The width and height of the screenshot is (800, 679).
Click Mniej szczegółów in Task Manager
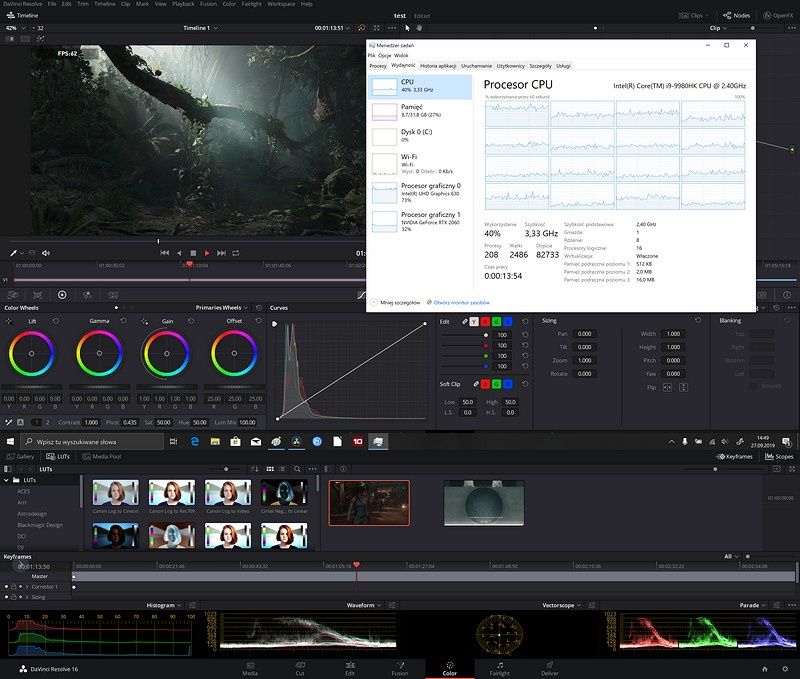point(400,303)
